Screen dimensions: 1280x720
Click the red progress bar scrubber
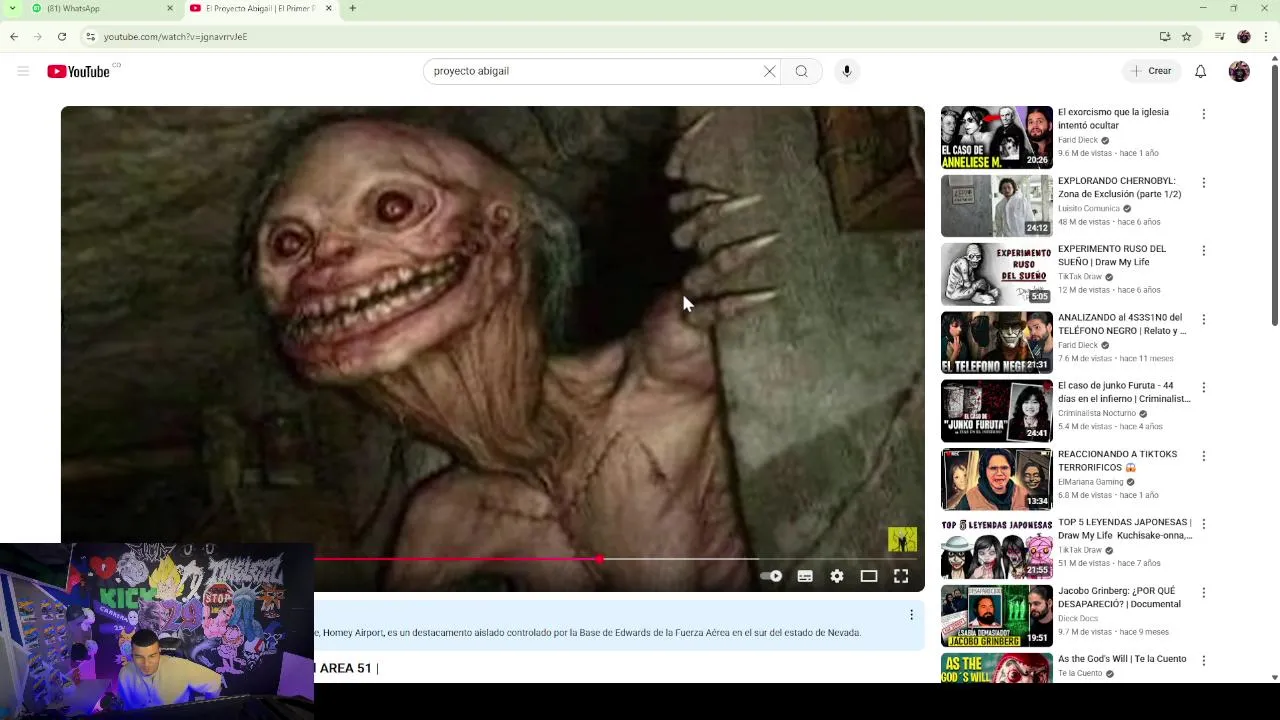click(599, 559)
